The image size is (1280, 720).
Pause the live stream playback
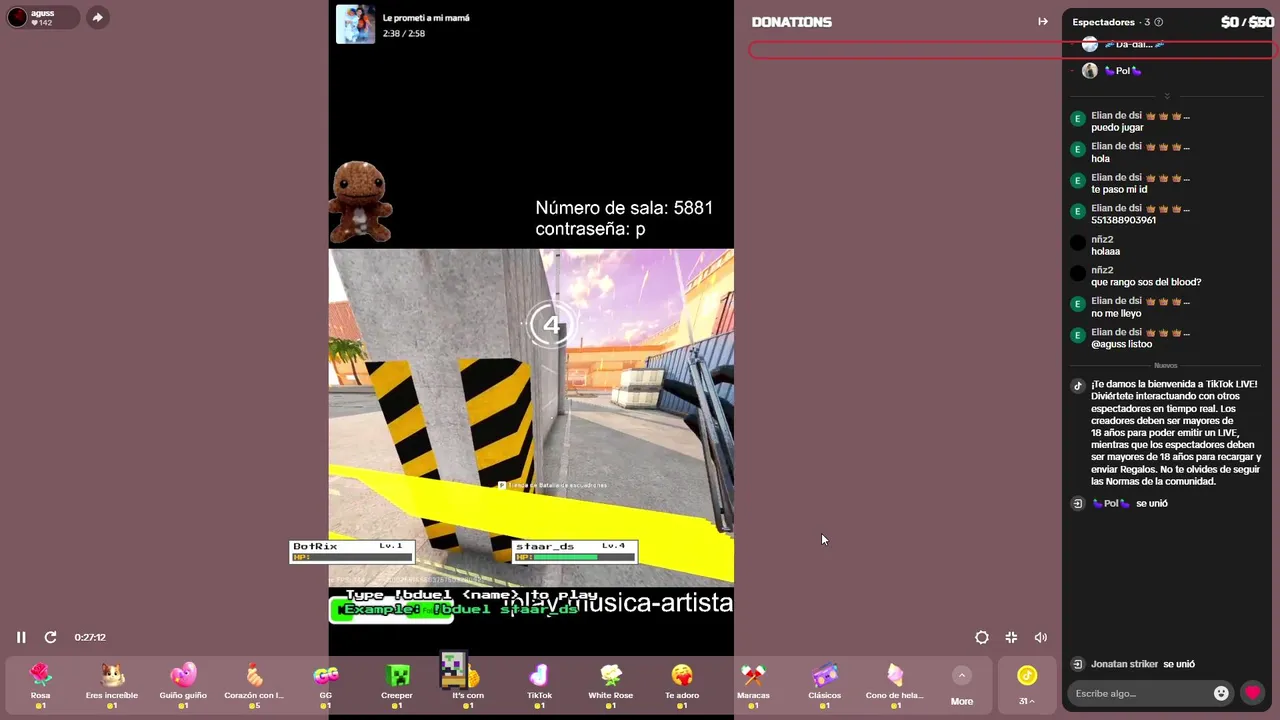point(21,637)
